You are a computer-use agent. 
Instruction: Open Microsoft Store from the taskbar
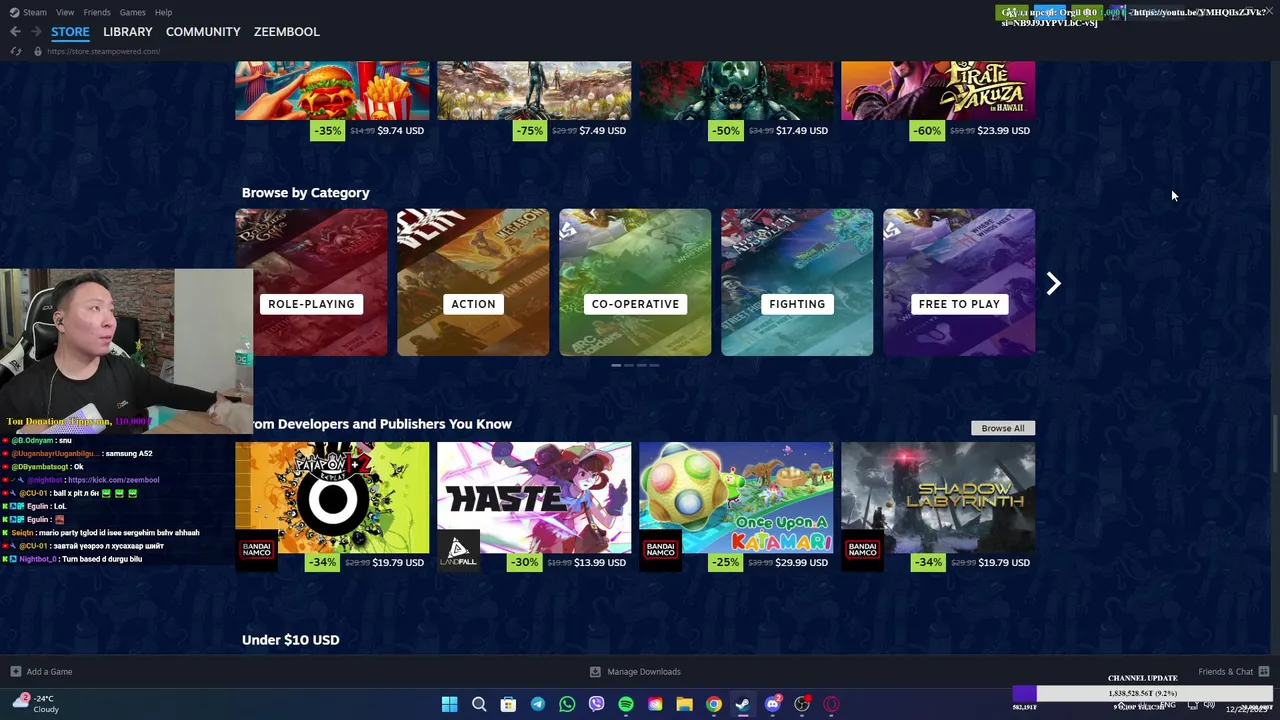[x=508, y=704]
